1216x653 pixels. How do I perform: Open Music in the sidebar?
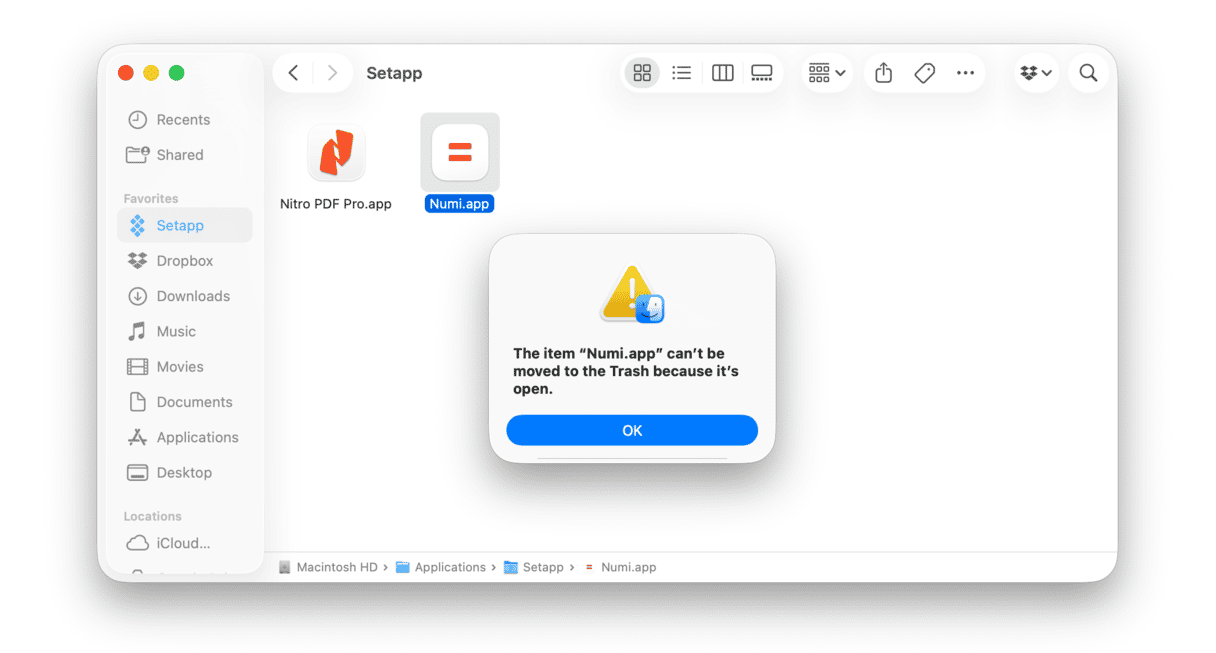click(184, 331)
